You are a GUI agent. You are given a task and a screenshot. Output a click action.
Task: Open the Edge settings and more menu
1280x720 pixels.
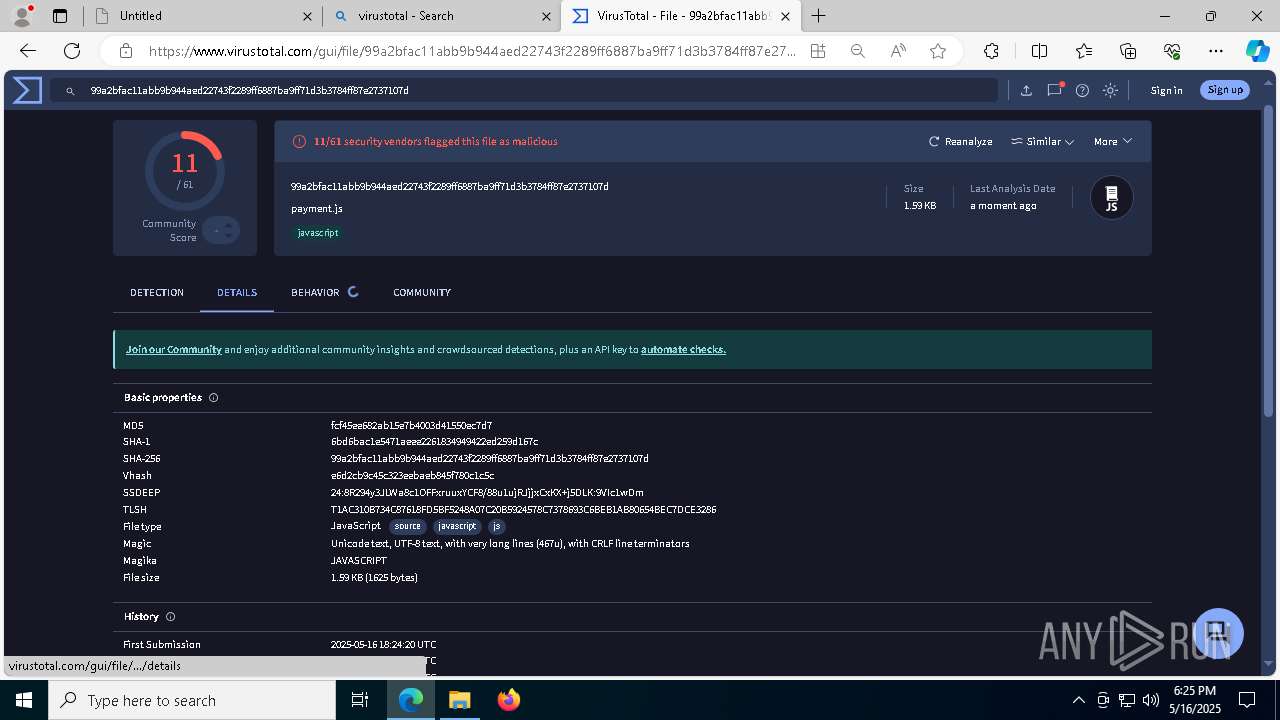[1216, 51]
